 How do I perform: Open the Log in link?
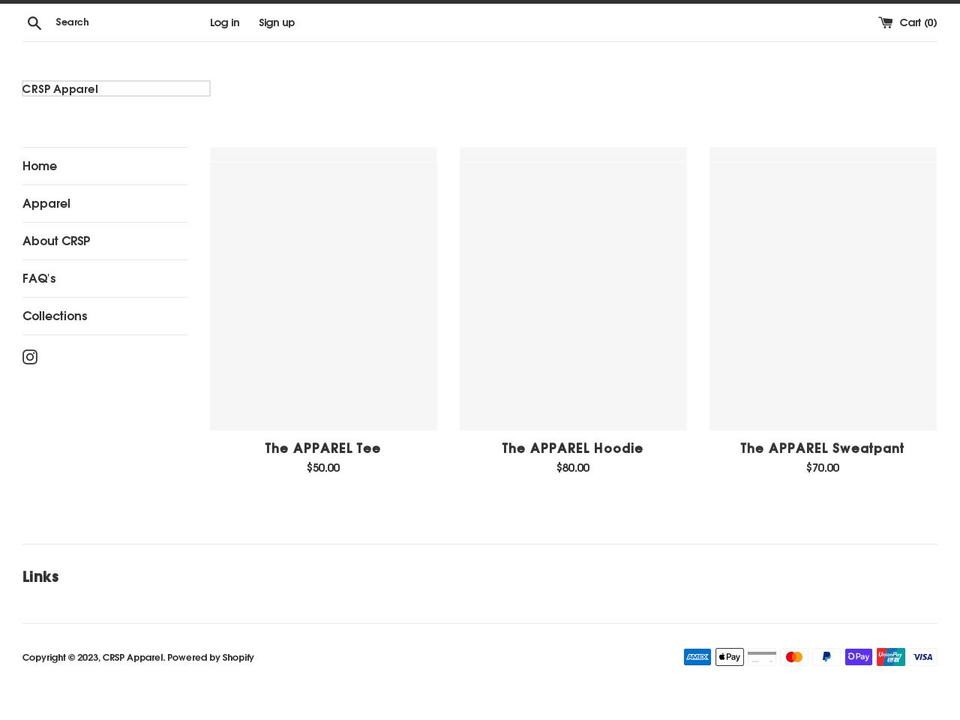point(225,23)
